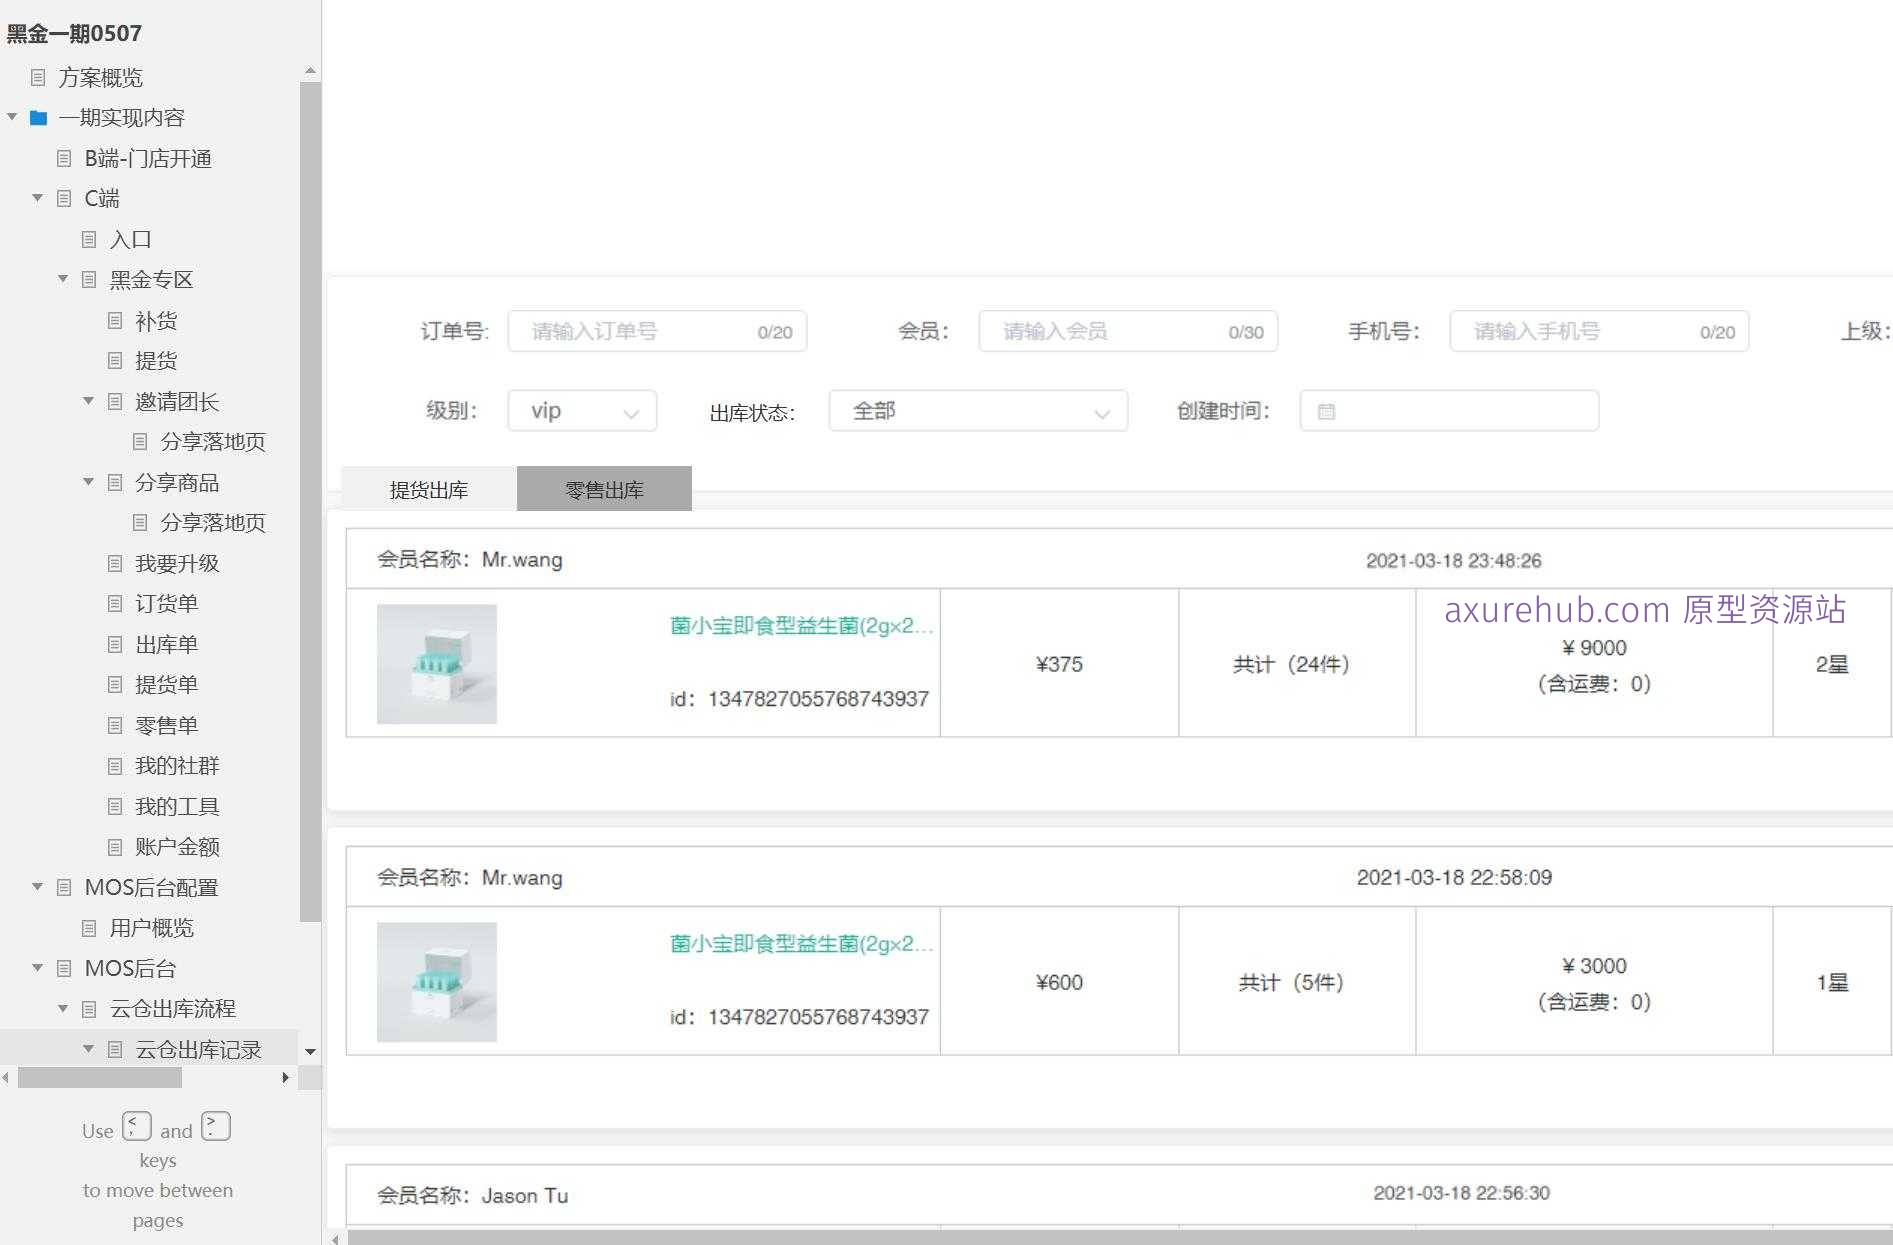
Task: Click the sidebar horizontal scrollbar
Action: coord(100,1078)
